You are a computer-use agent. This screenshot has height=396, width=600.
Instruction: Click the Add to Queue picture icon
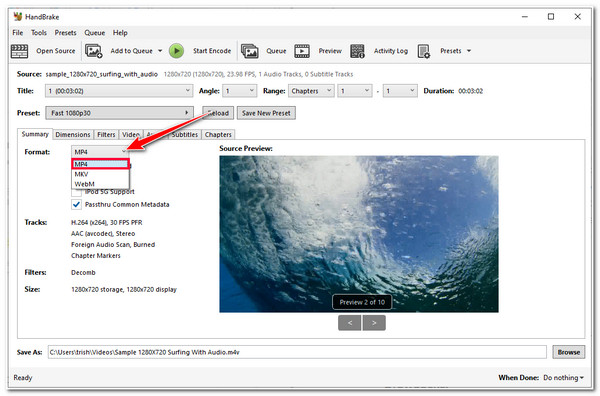[x=94, y=51]
